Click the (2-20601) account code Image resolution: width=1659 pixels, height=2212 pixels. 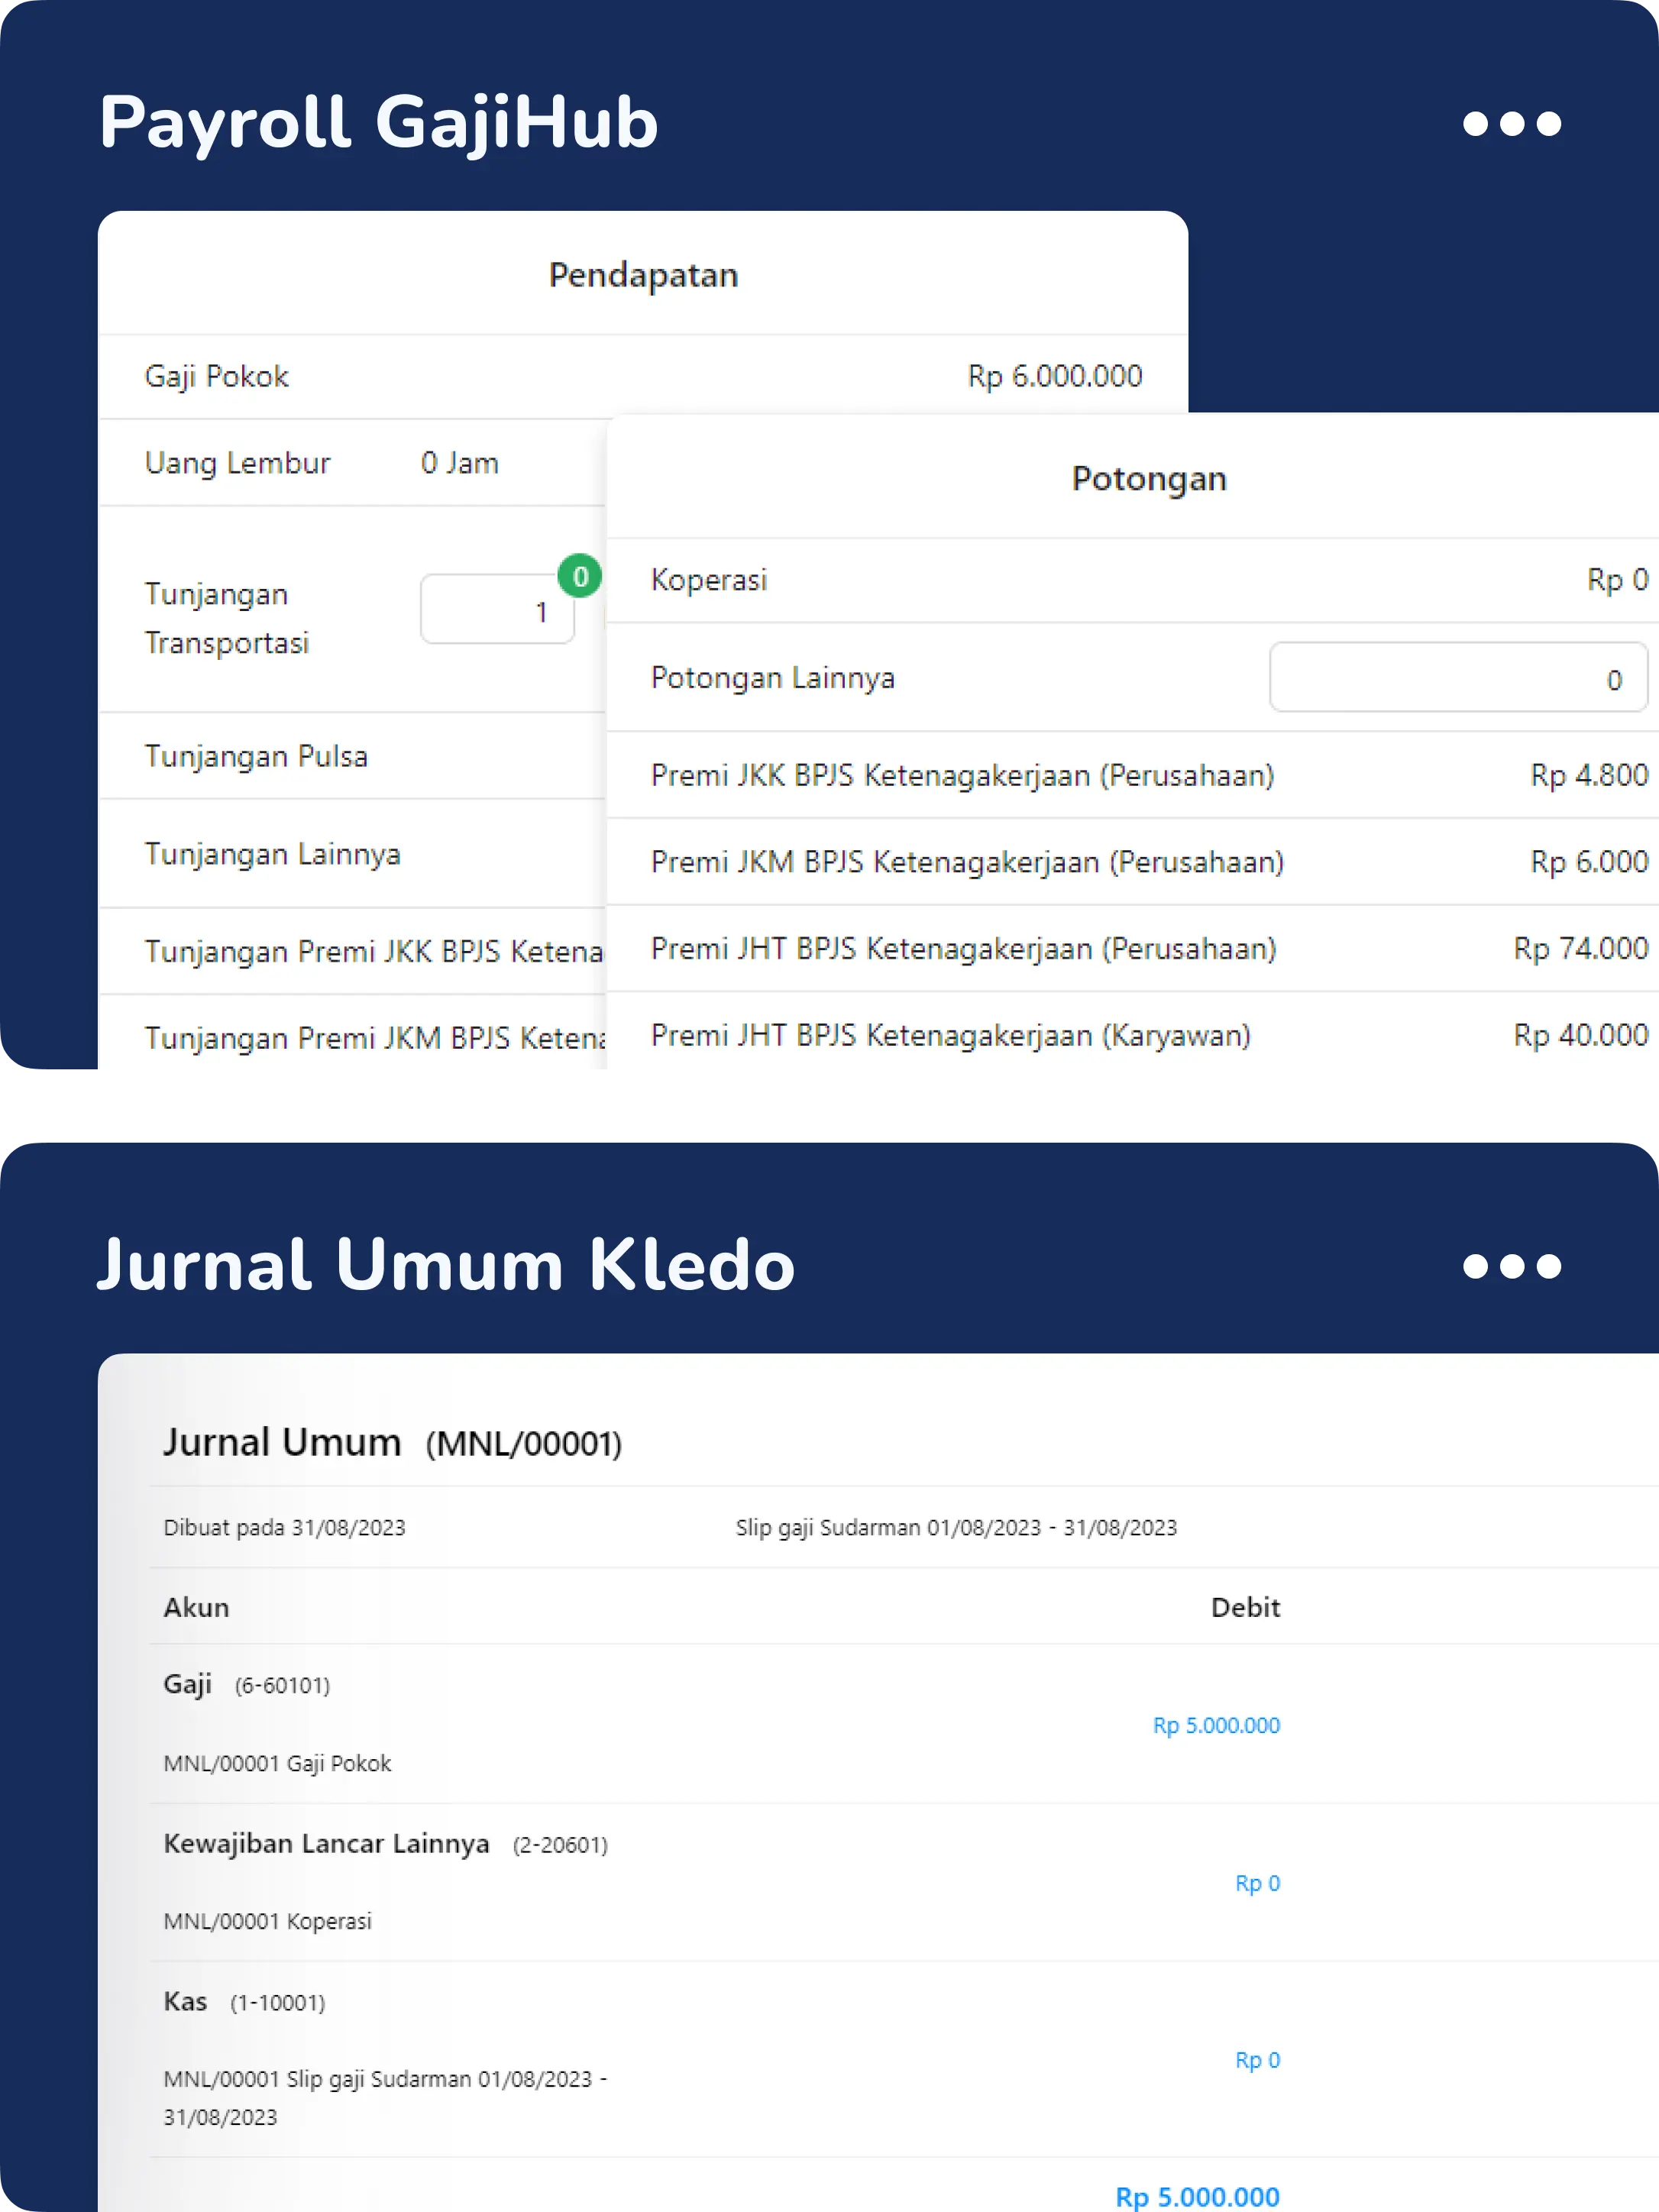[560, 1844]
